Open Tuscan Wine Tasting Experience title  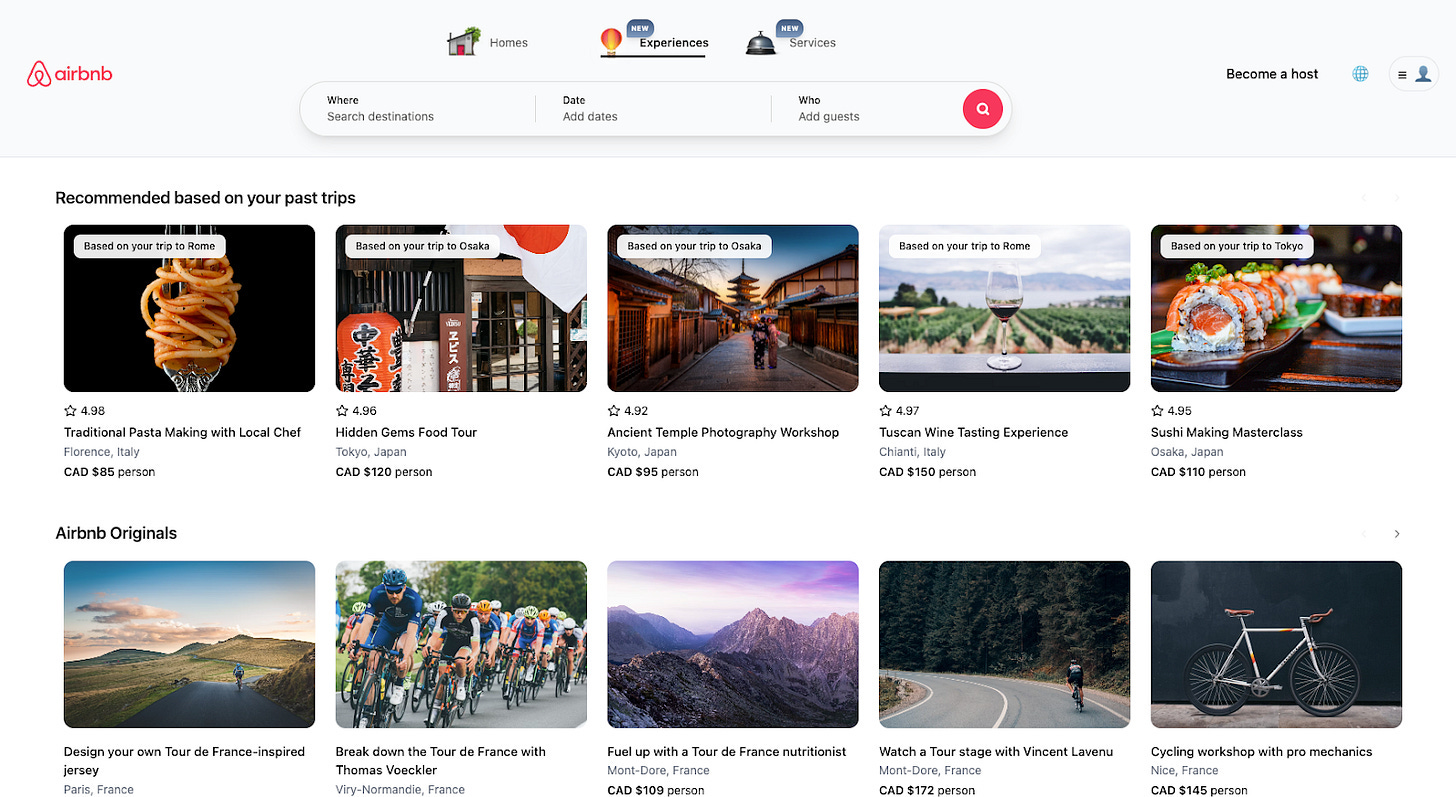973,432
